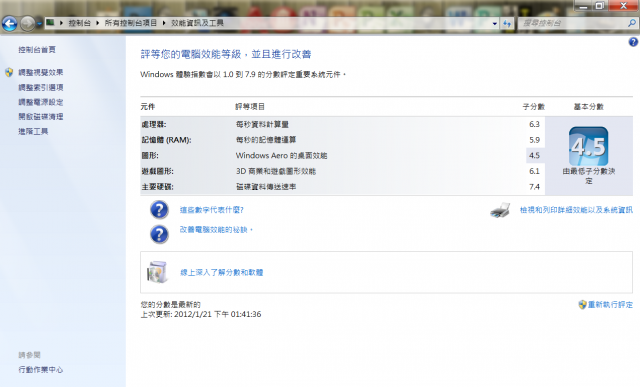Expand the arrow after 控制台 breadcrumb
This screenshot has height=387, width=640.
point(98,23)
